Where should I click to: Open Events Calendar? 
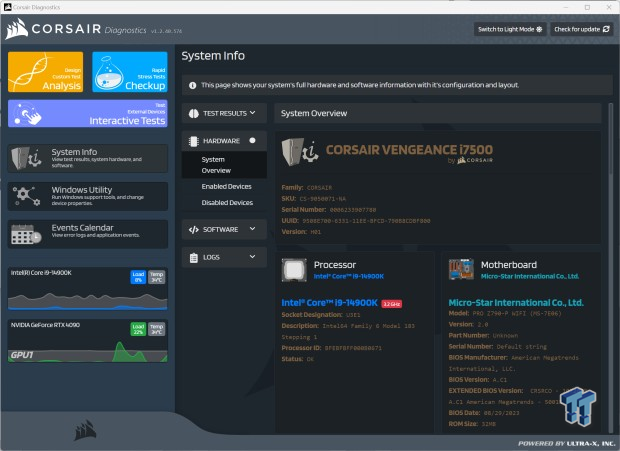pyautogui.click(x=88, y=234)
